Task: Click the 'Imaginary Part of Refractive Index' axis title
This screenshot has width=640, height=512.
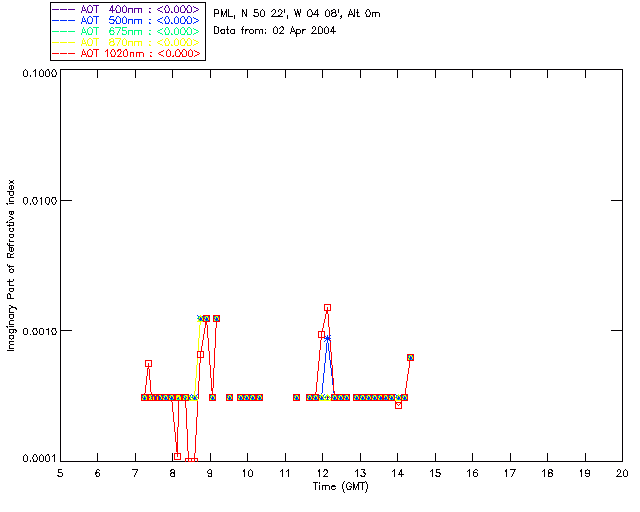Action: [x=11, y=265]
